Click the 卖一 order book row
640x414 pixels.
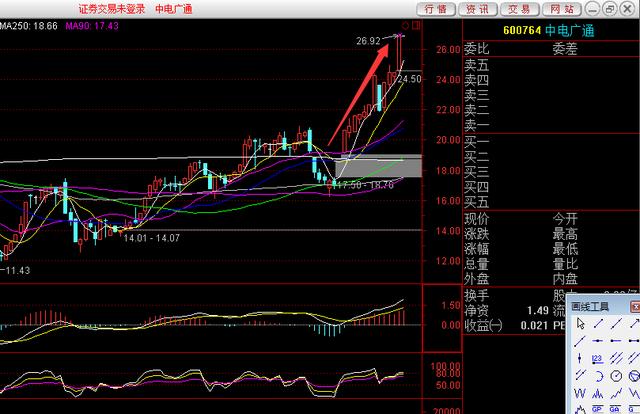[x=551, y=125]
